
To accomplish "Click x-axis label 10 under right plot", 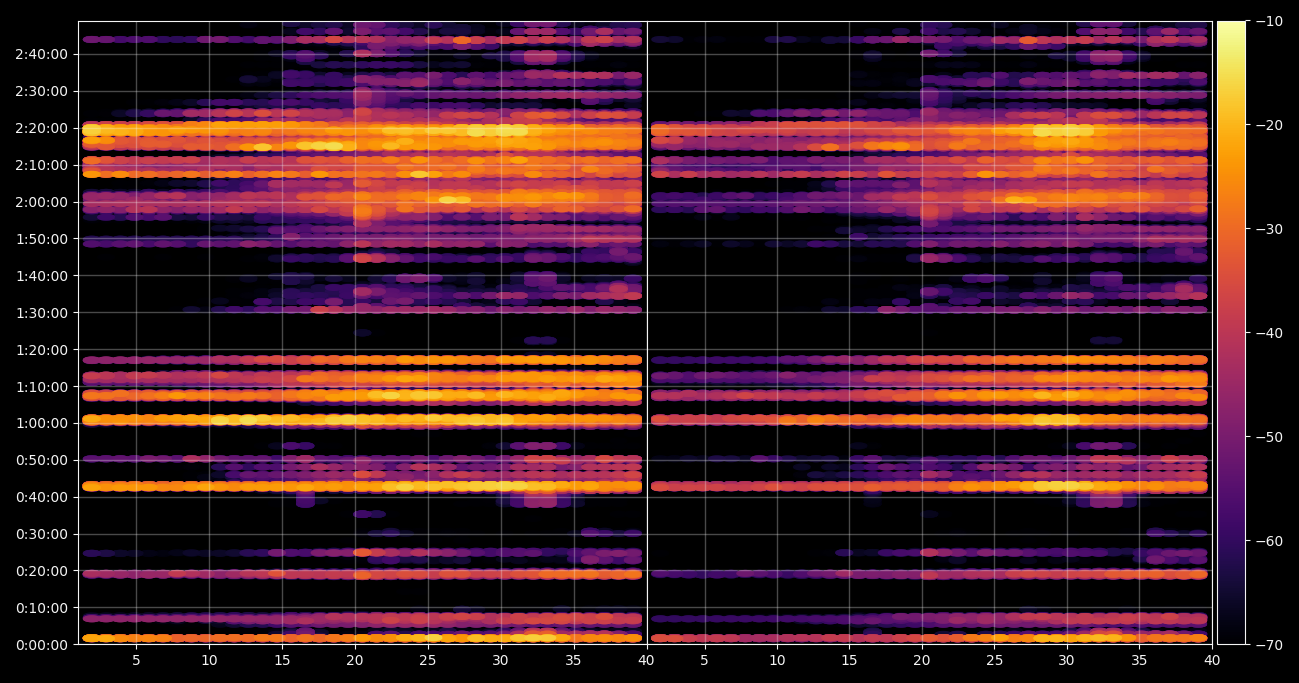I will 777,661.
